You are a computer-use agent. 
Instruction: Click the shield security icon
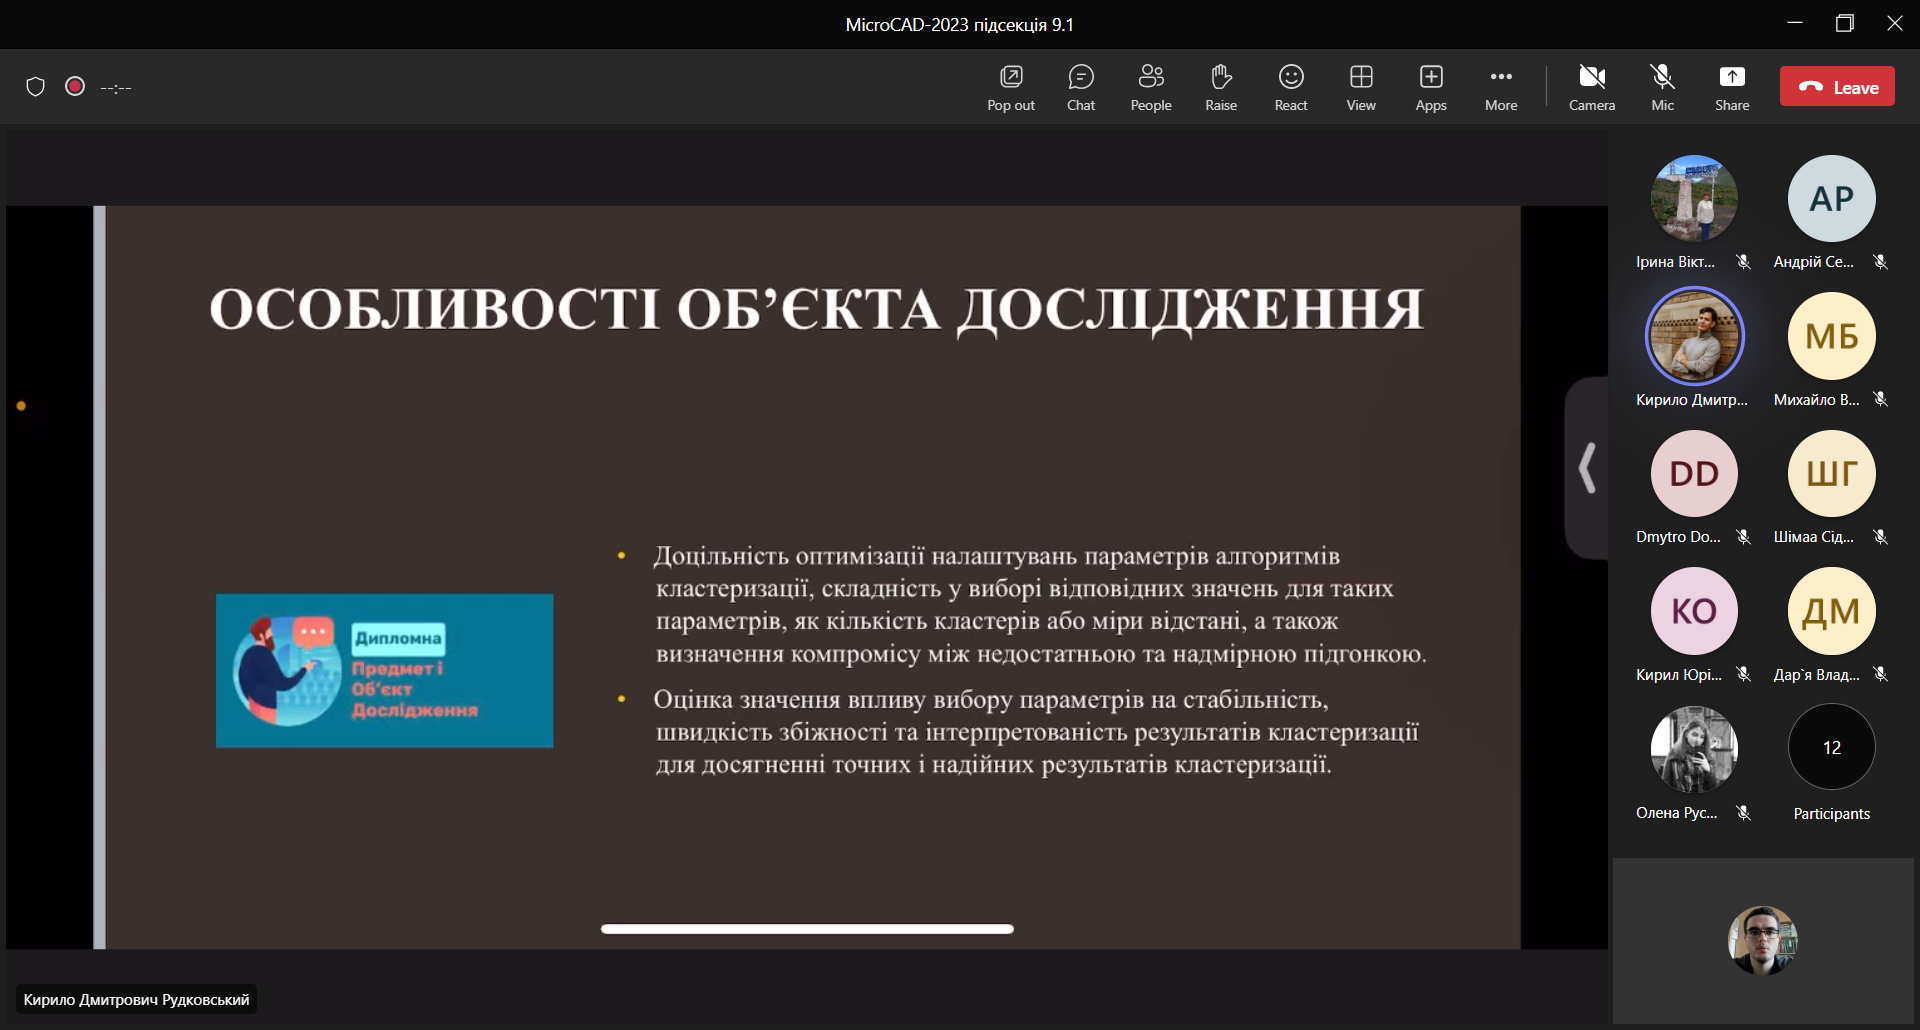36,87
